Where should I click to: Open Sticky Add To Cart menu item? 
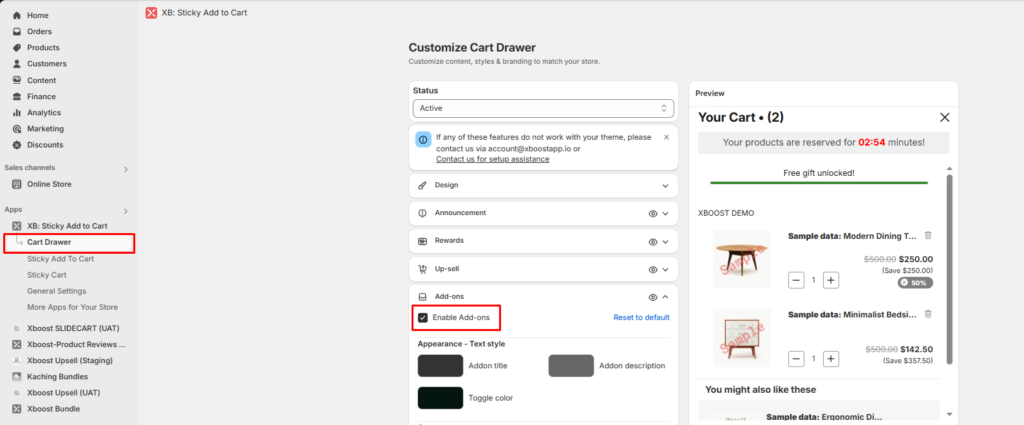[60, 259]
